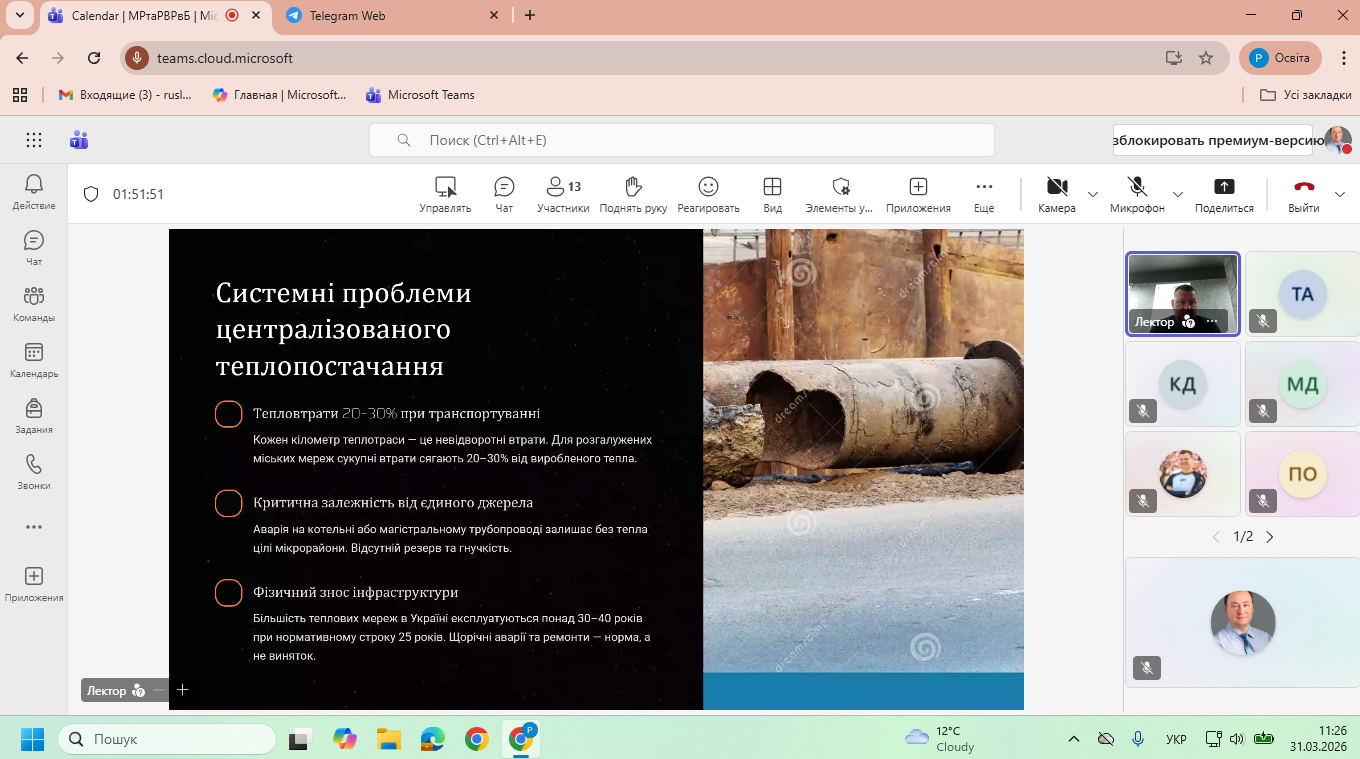
Task: Raise hand with Поднять руку
Action: (x=632, y=194)
